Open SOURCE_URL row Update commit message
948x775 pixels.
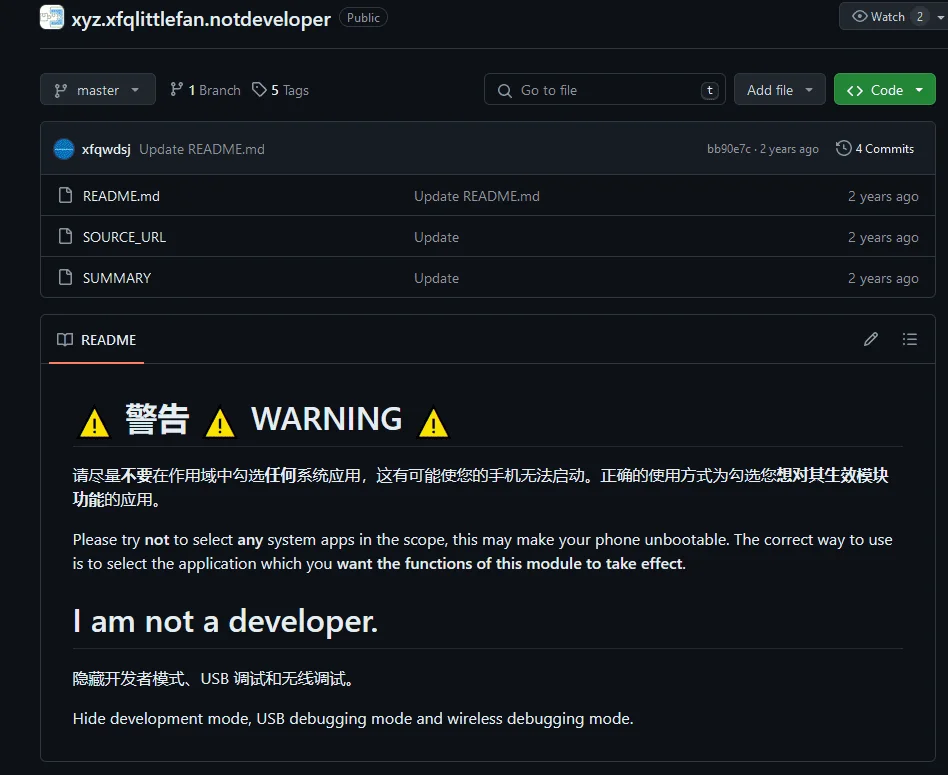(x=436, y=237)
